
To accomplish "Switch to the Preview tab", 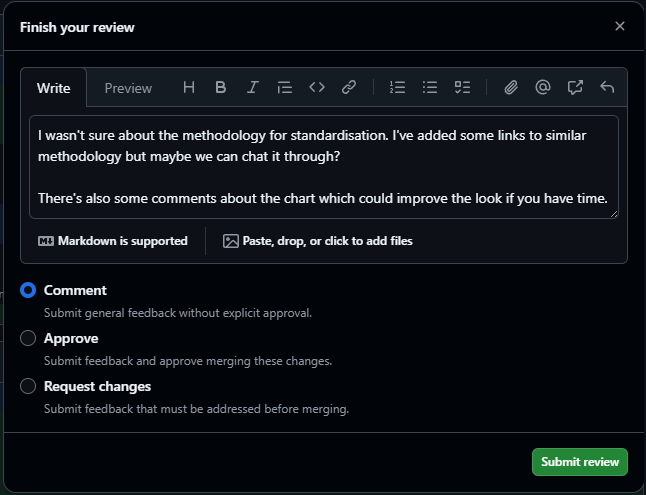I will (x=128, y=88).
